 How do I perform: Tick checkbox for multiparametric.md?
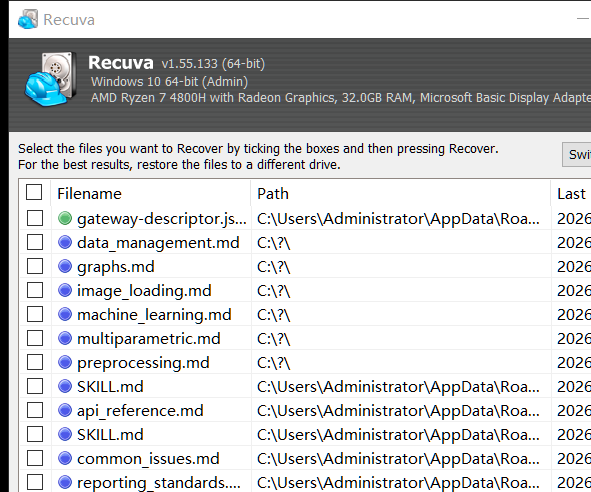35,339
